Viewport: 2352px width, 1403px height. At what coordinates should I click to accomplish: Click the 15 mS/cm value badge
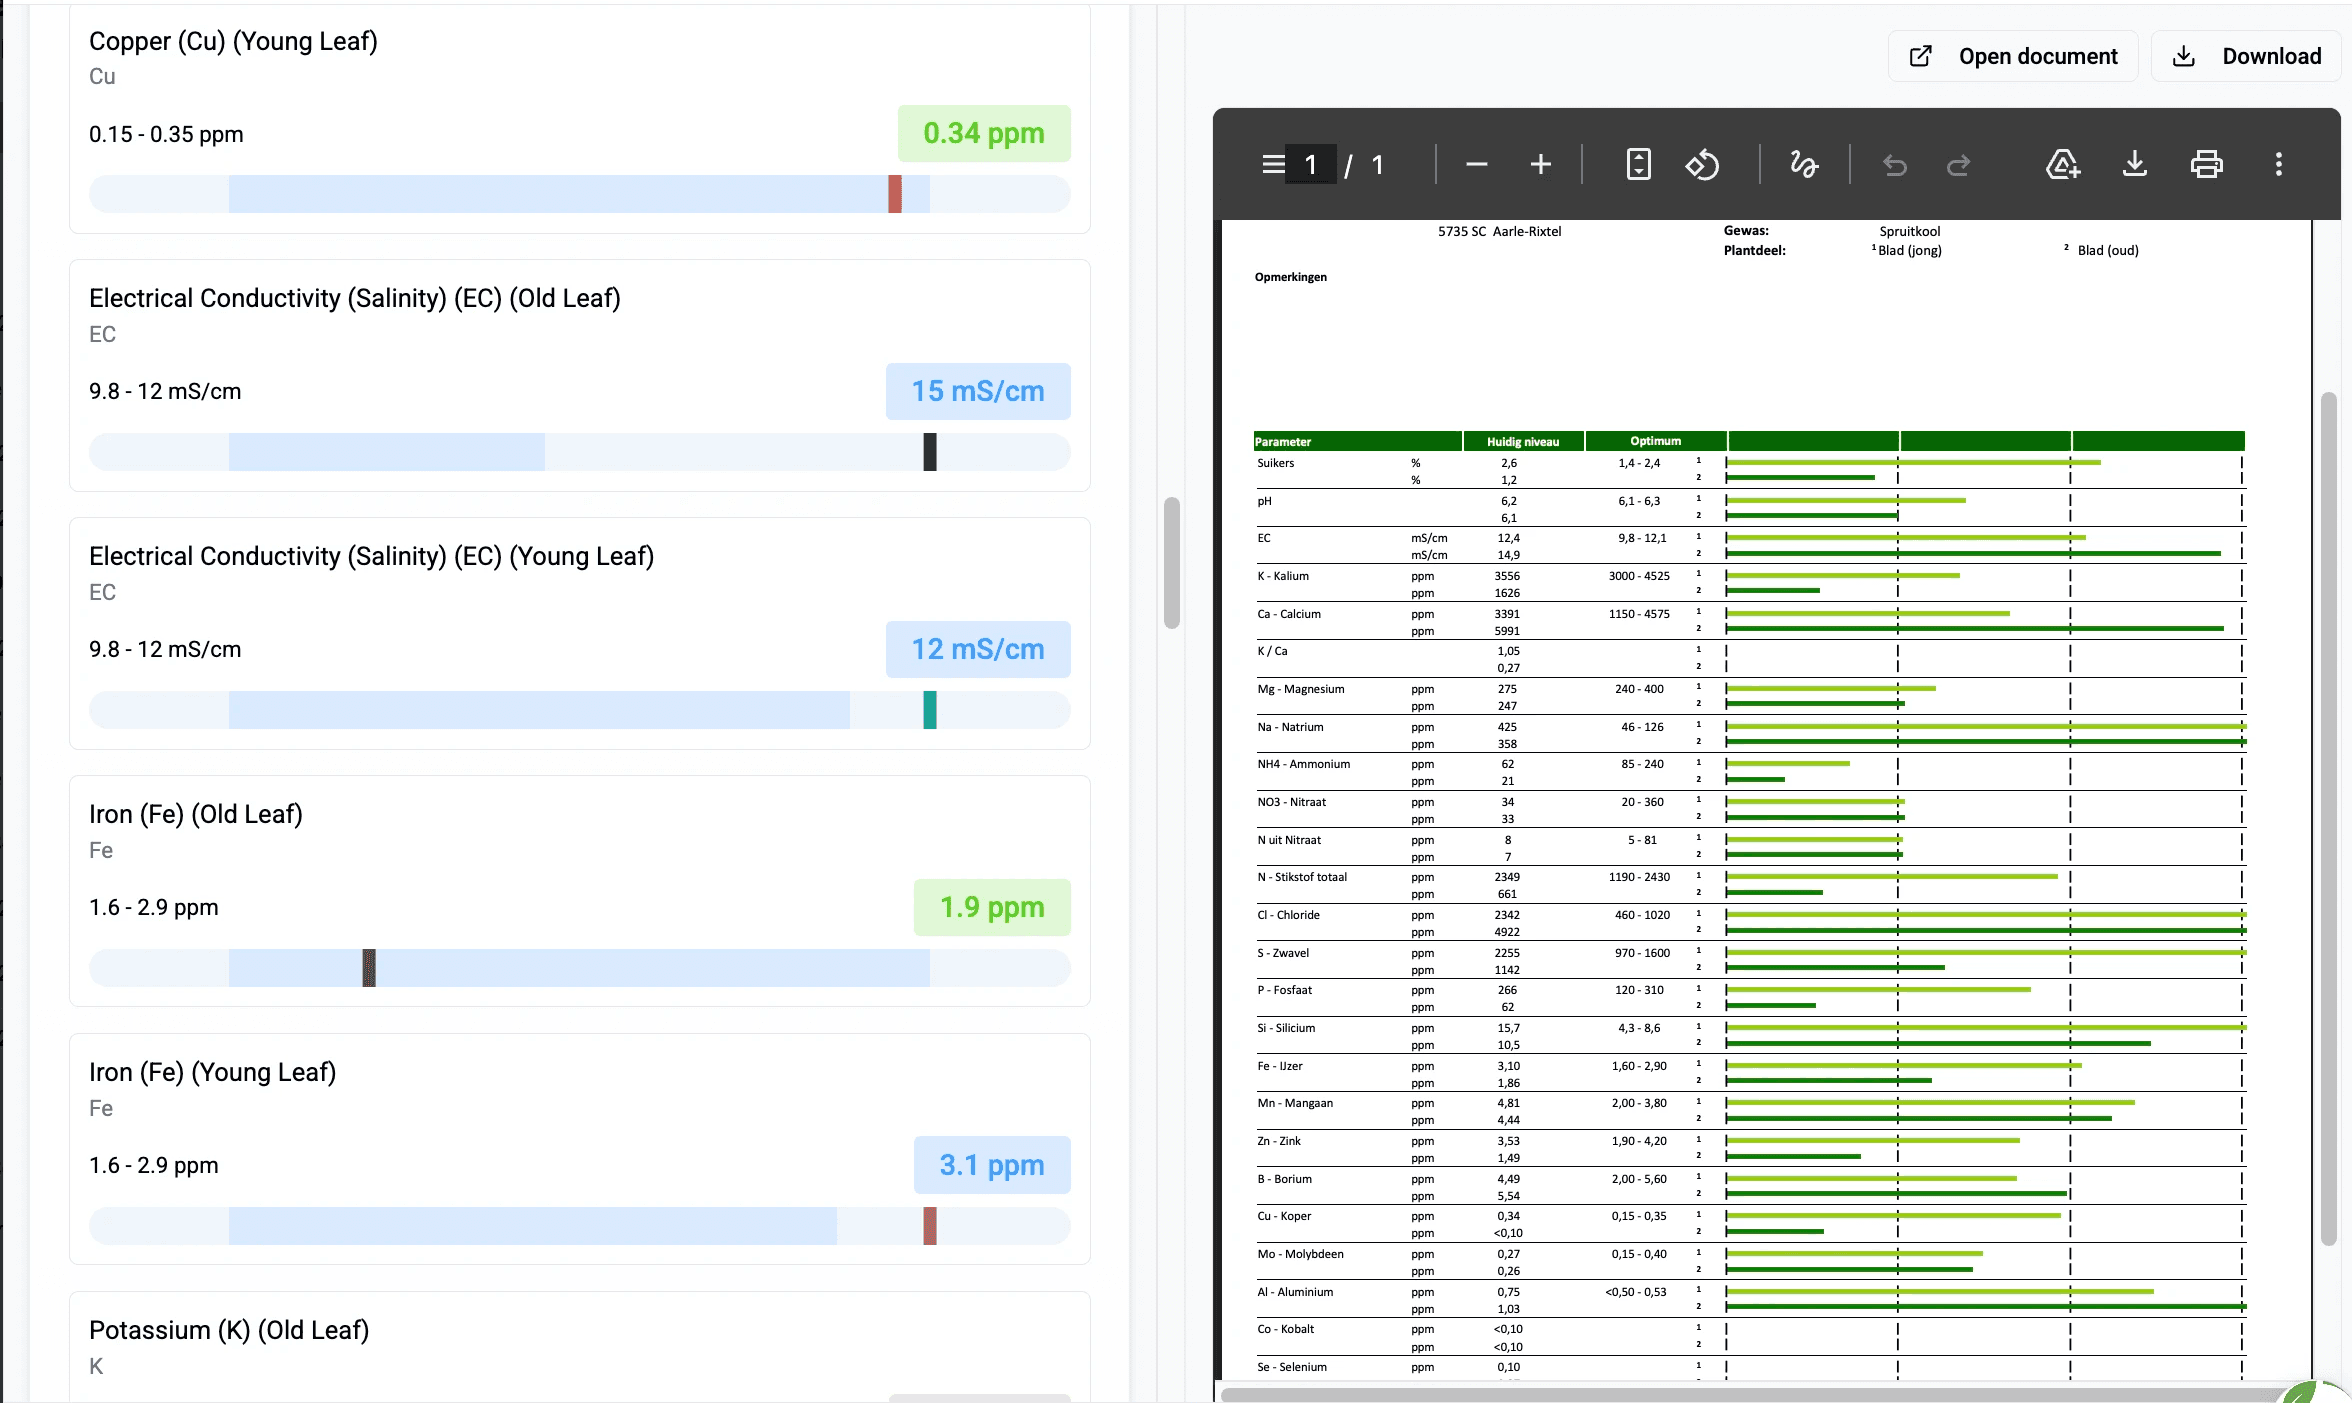978,391
